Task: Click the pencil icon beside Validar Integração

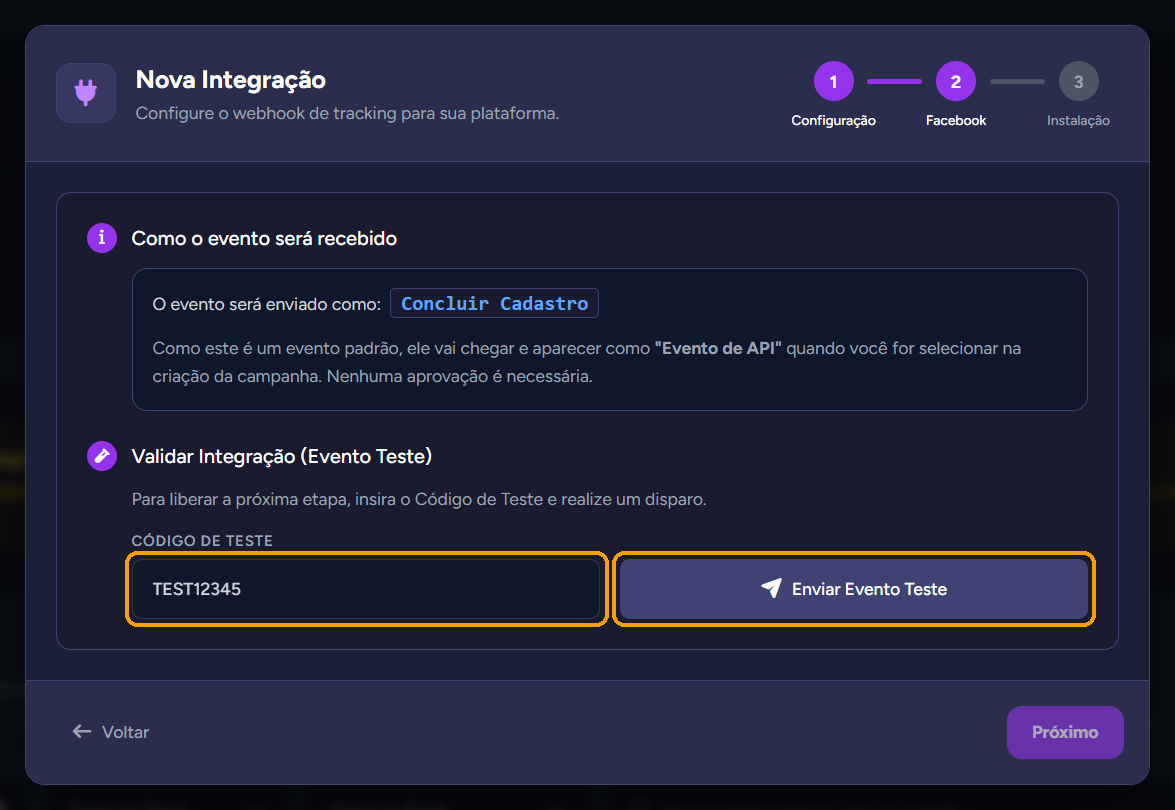Action: tap(102, 456)
